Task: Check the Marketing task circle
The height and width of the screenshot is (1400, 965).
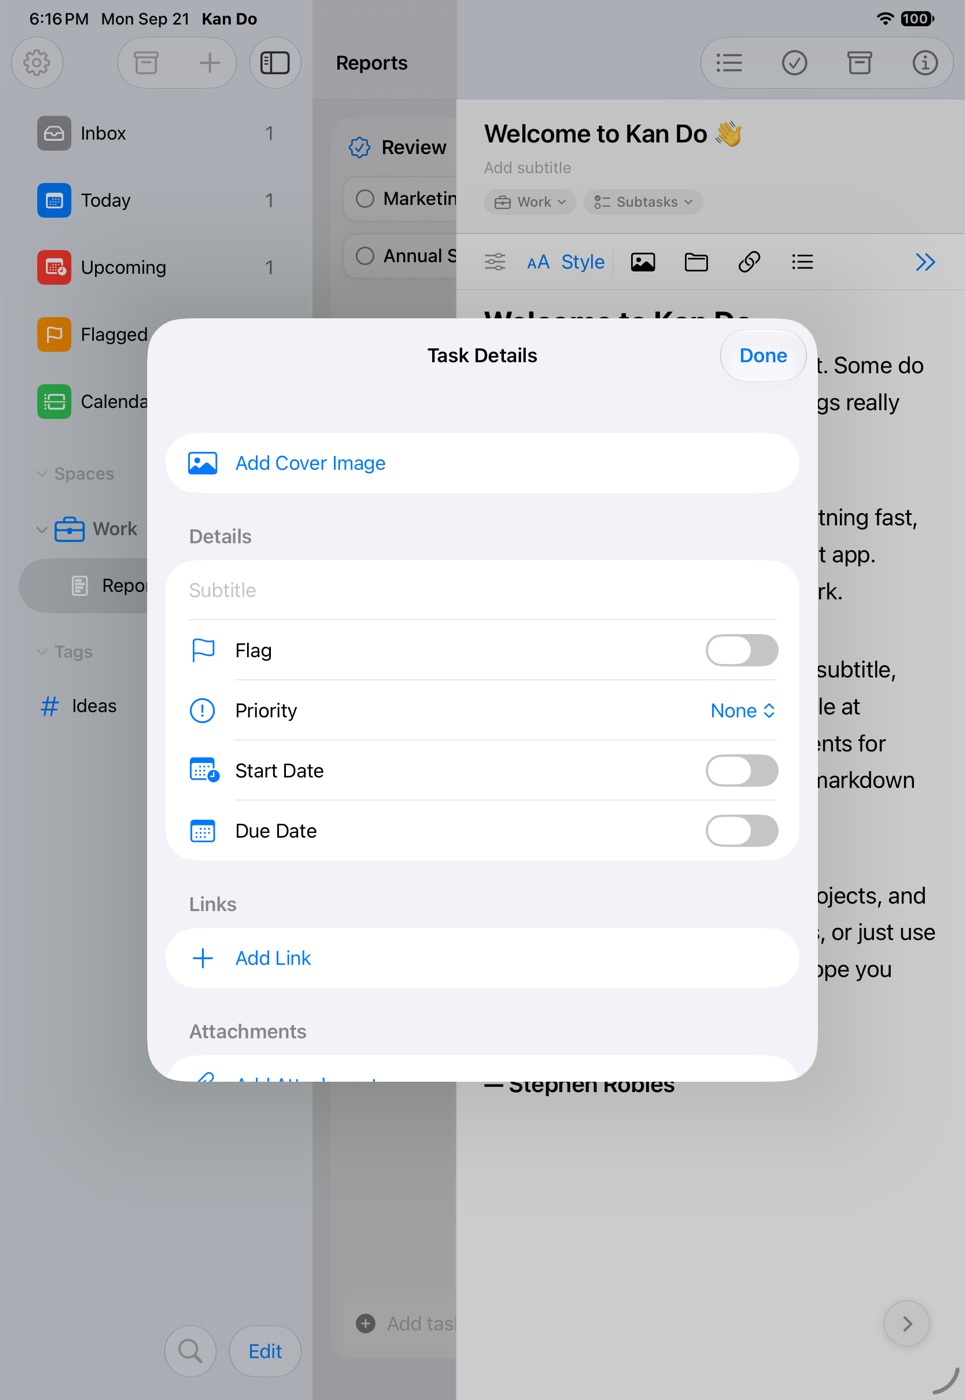Action: pyautogui.click(x=365, y=199)
